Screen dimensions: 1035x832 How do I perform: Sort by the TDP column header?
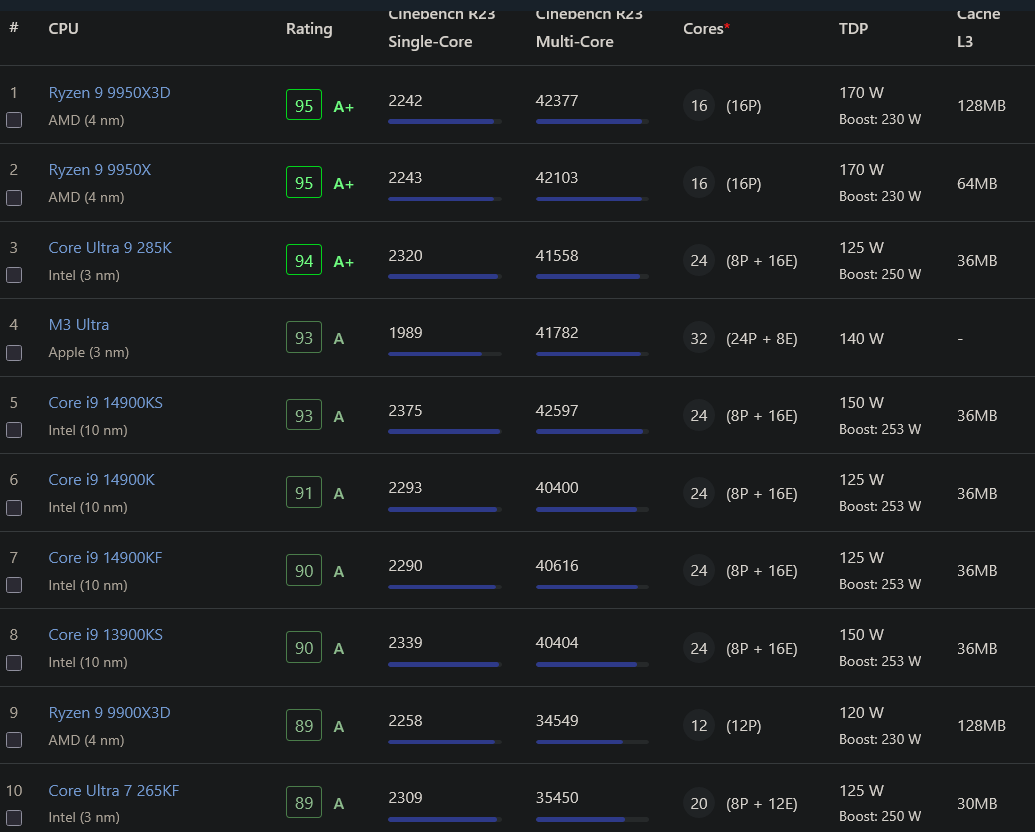pos(853,28)
